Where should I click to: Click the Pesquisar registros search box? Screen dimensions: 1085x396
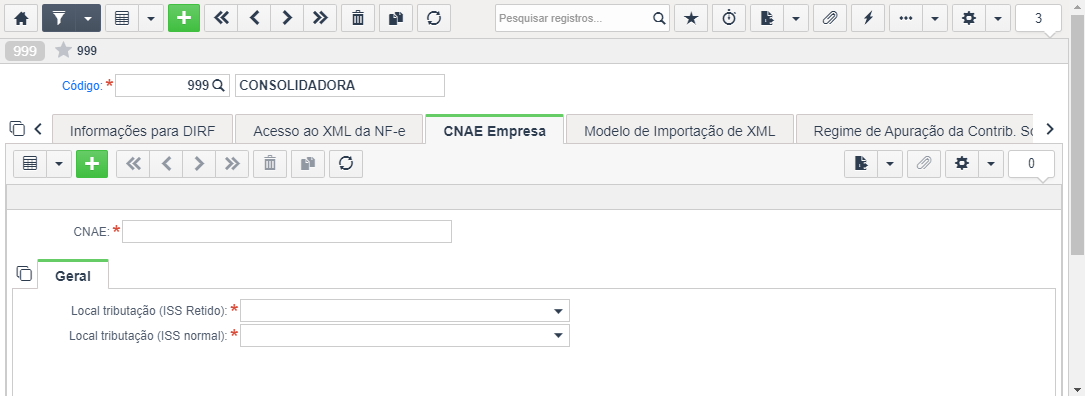point(582,19)
